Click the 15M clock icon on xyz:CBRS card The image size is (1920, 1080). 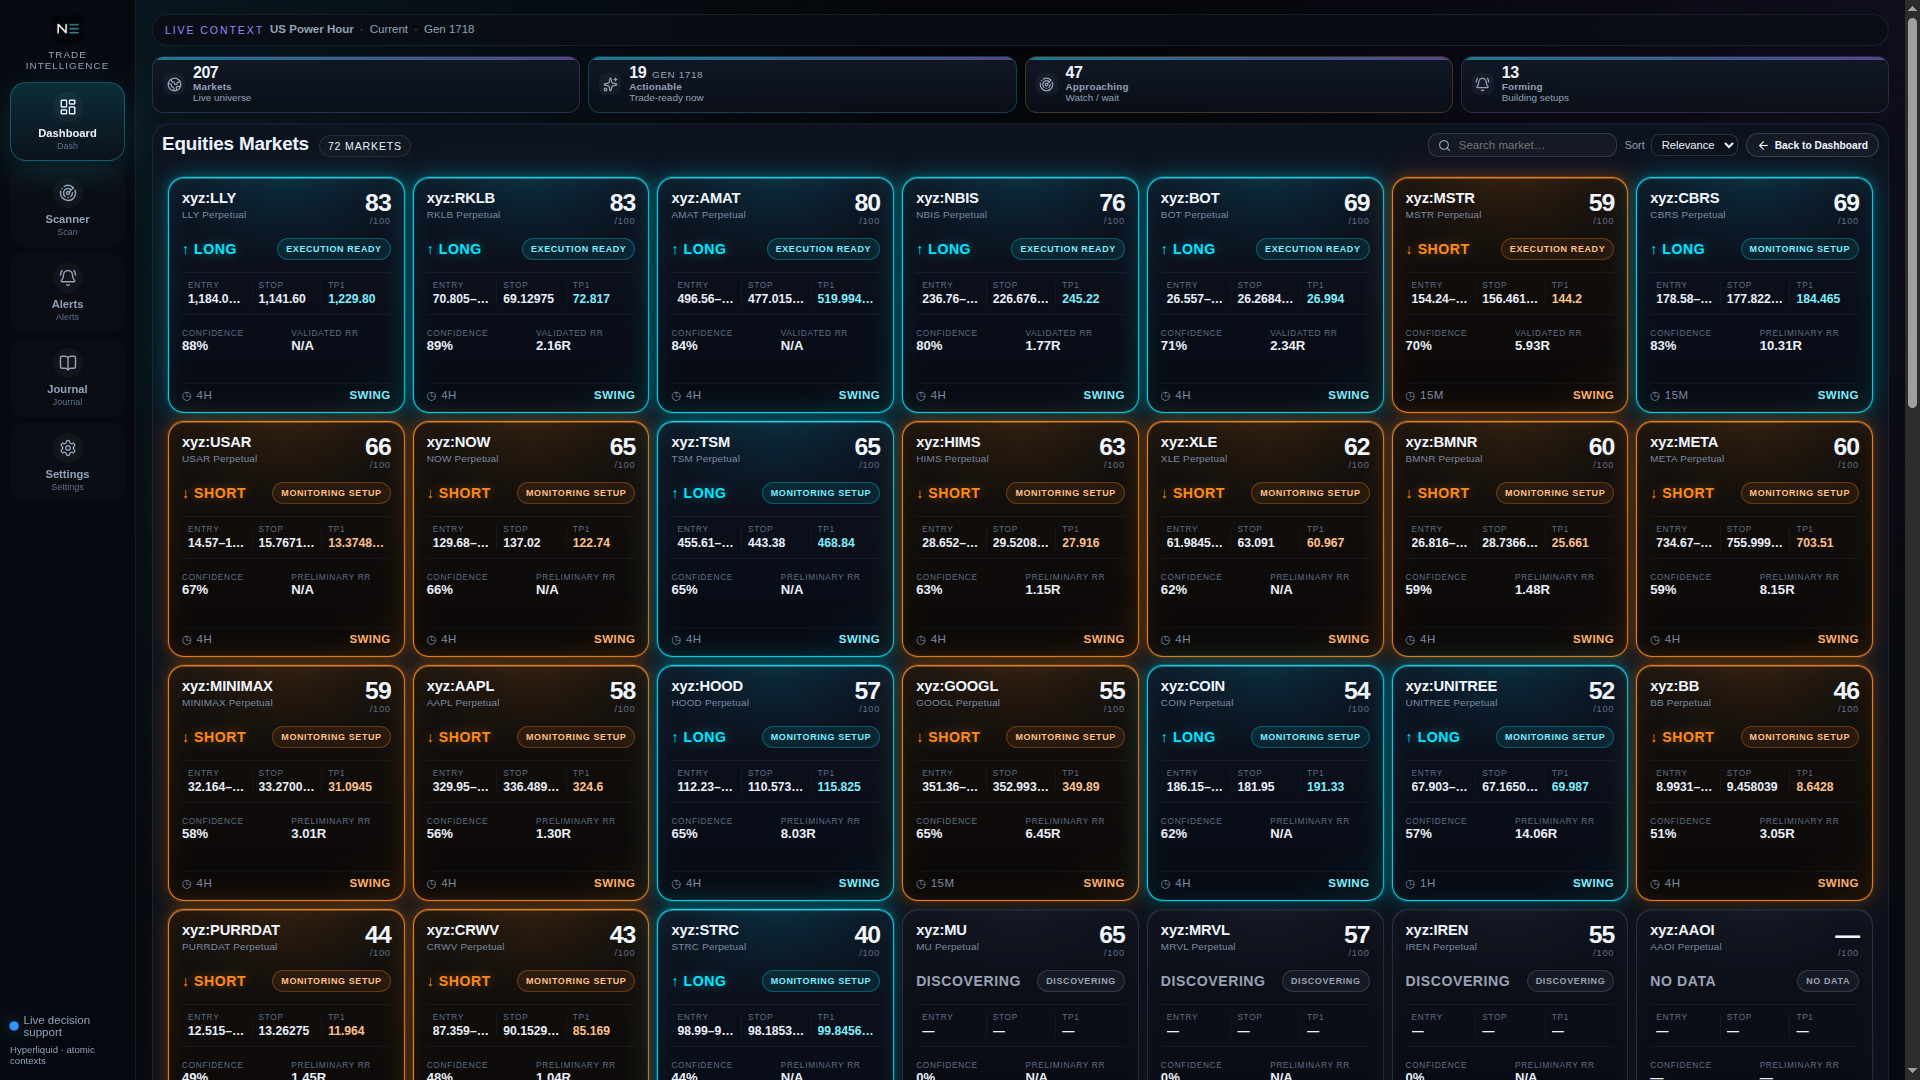point(1655,396)
